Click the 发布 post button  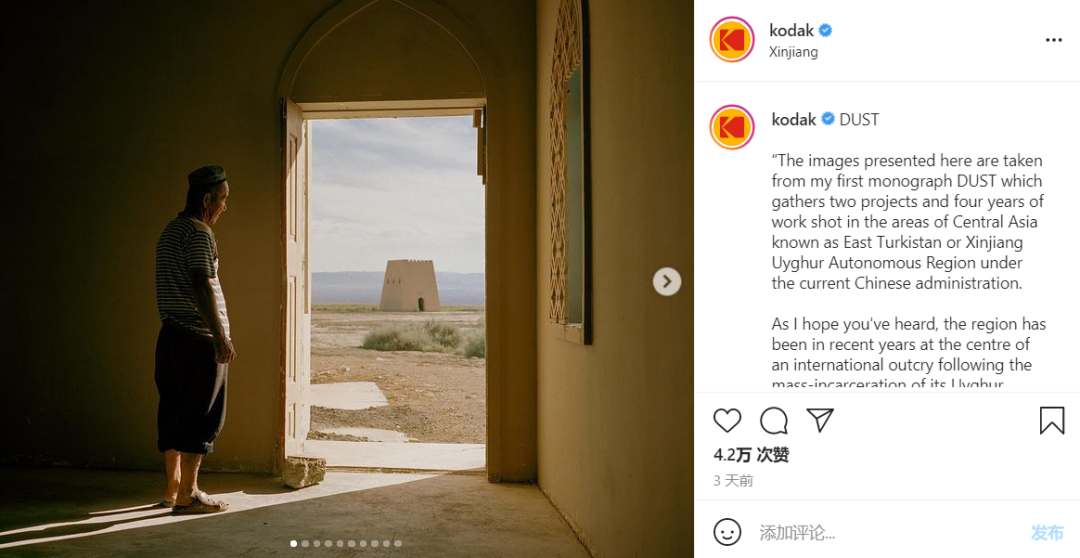(1047, 533)
